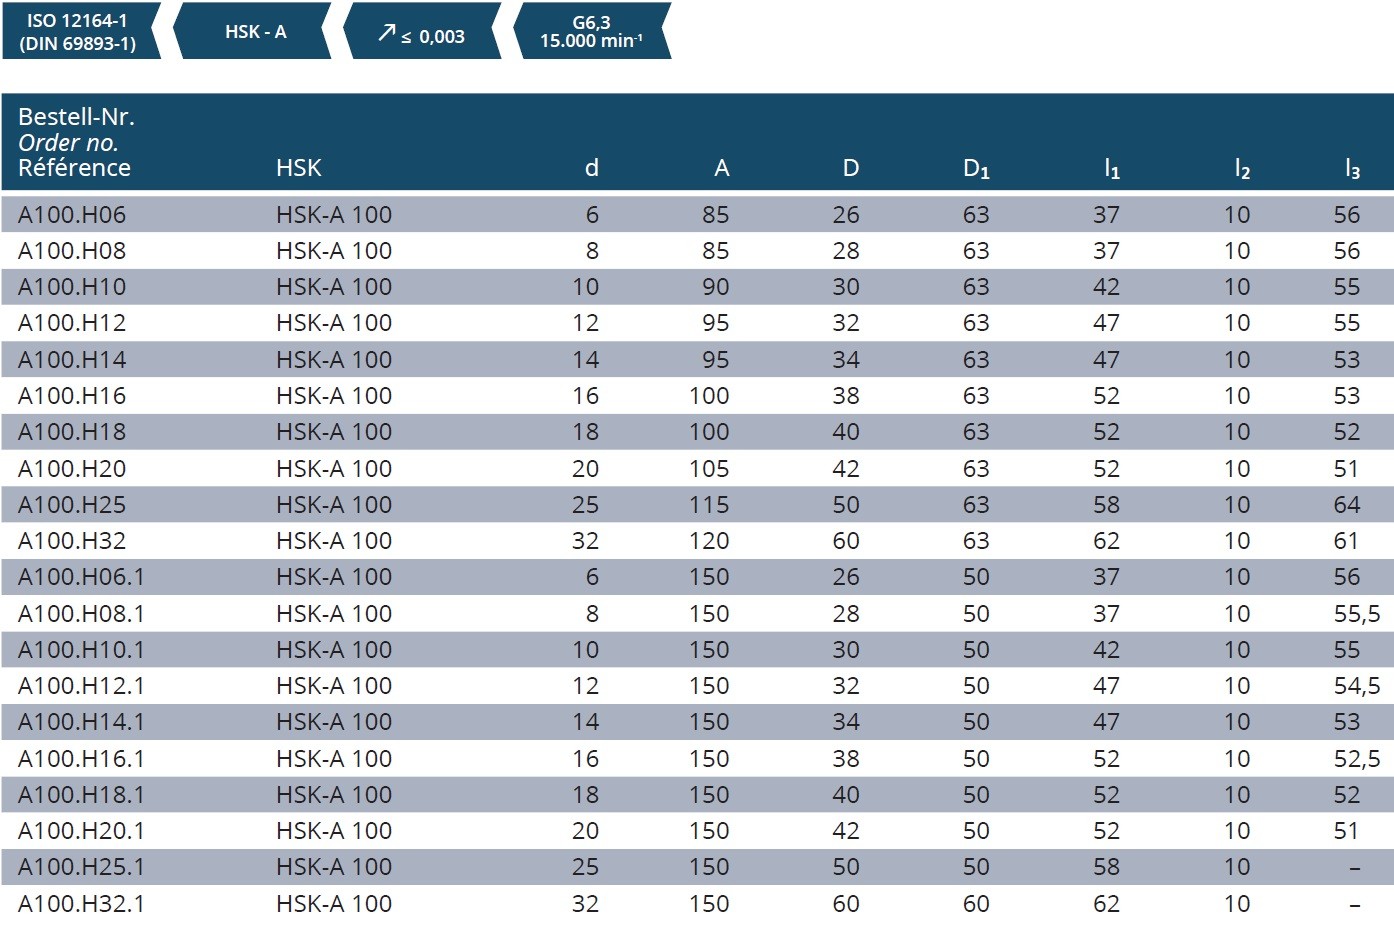Click D value 40 in A100.H18.1 row

coord(846,795)
